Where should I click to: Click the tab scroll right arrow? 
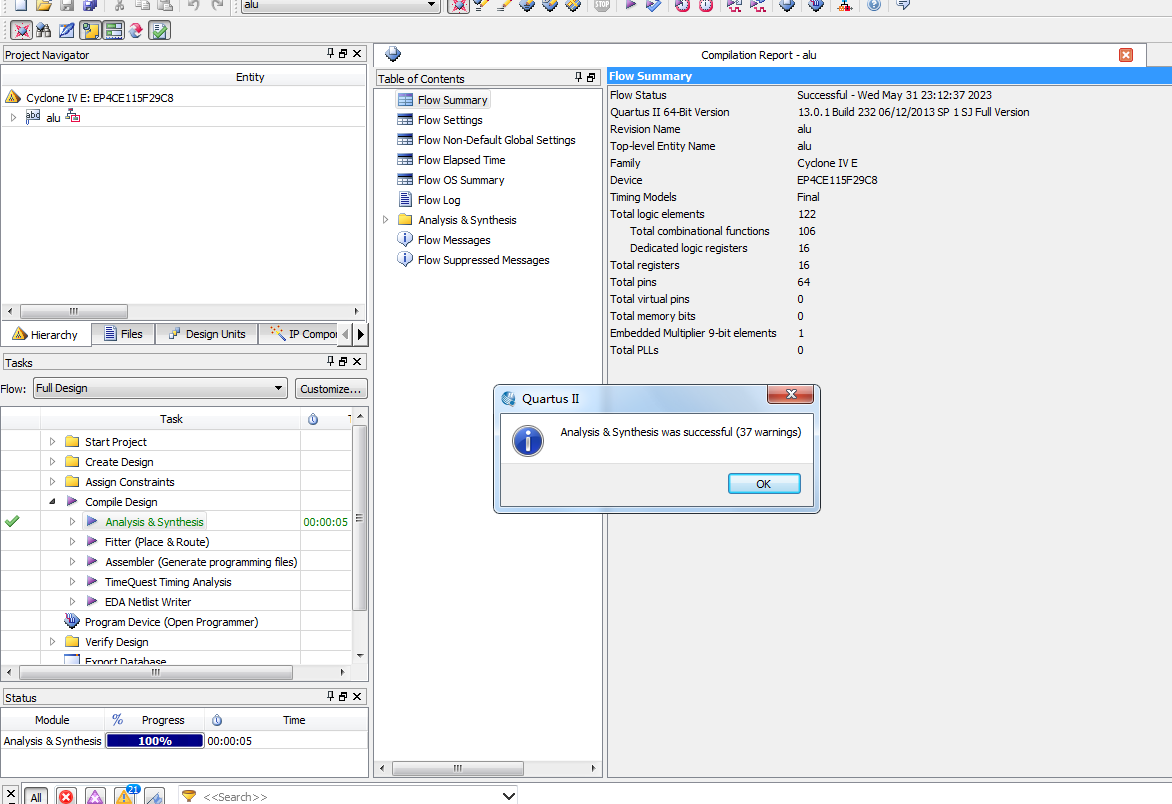360,334
